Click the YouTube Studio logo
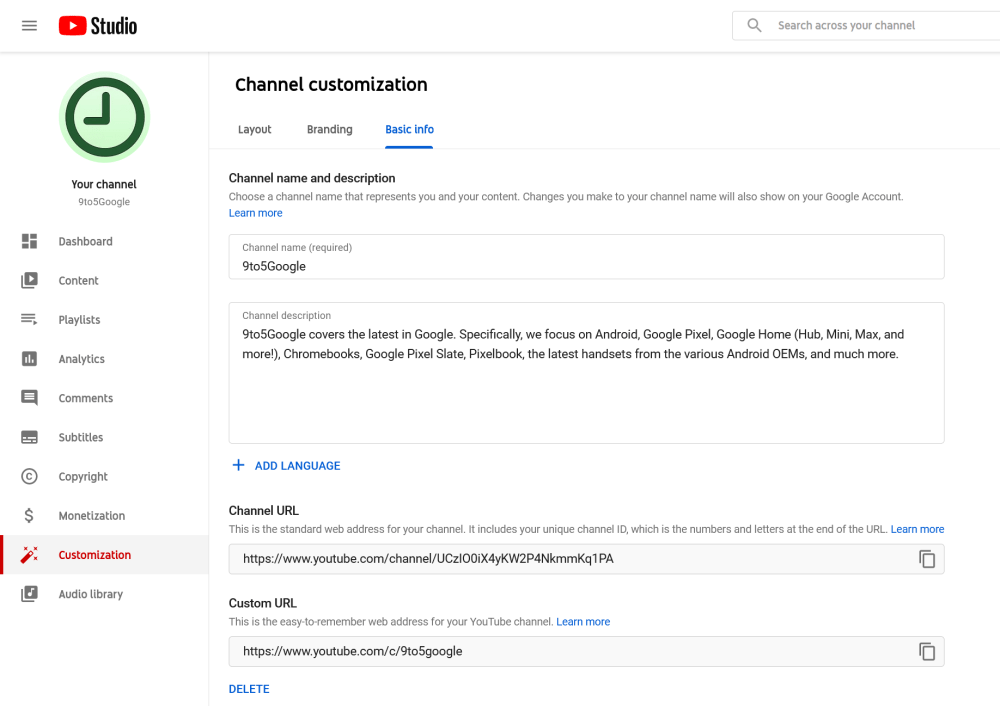1000x706 pixels. click(98, 26)
